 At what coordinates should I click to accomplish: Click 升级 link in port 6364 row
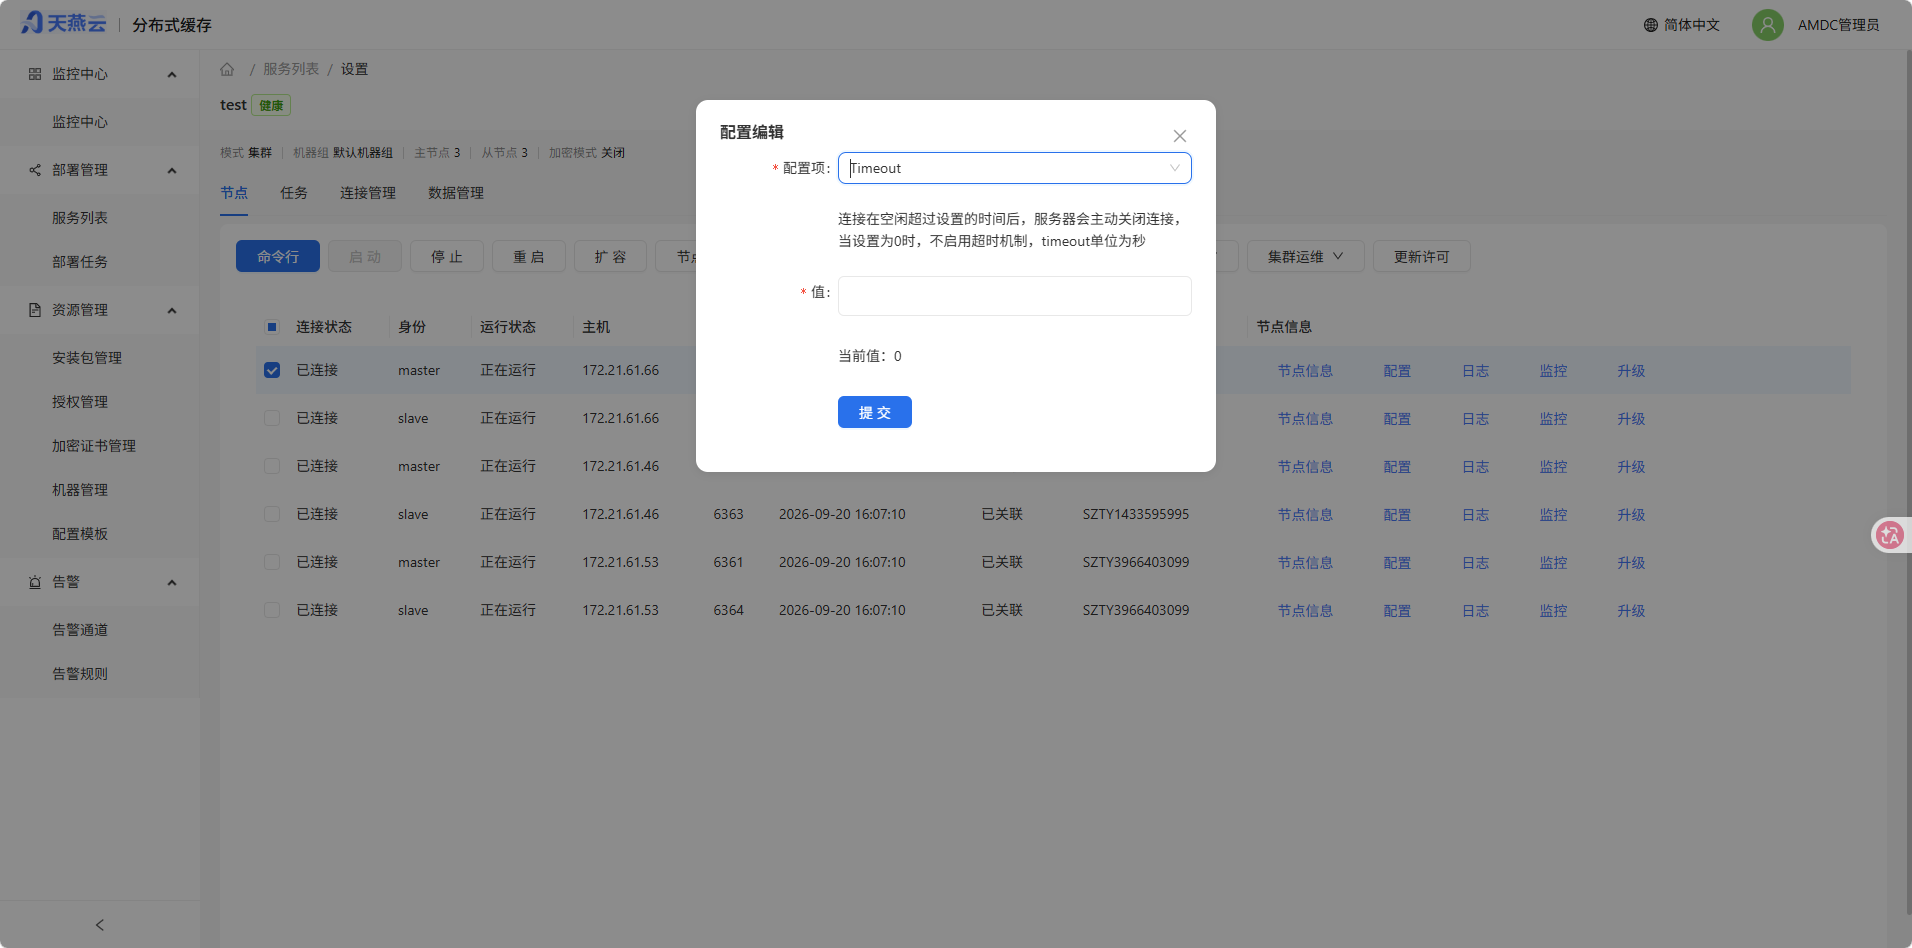click(x=1631, y=611)
